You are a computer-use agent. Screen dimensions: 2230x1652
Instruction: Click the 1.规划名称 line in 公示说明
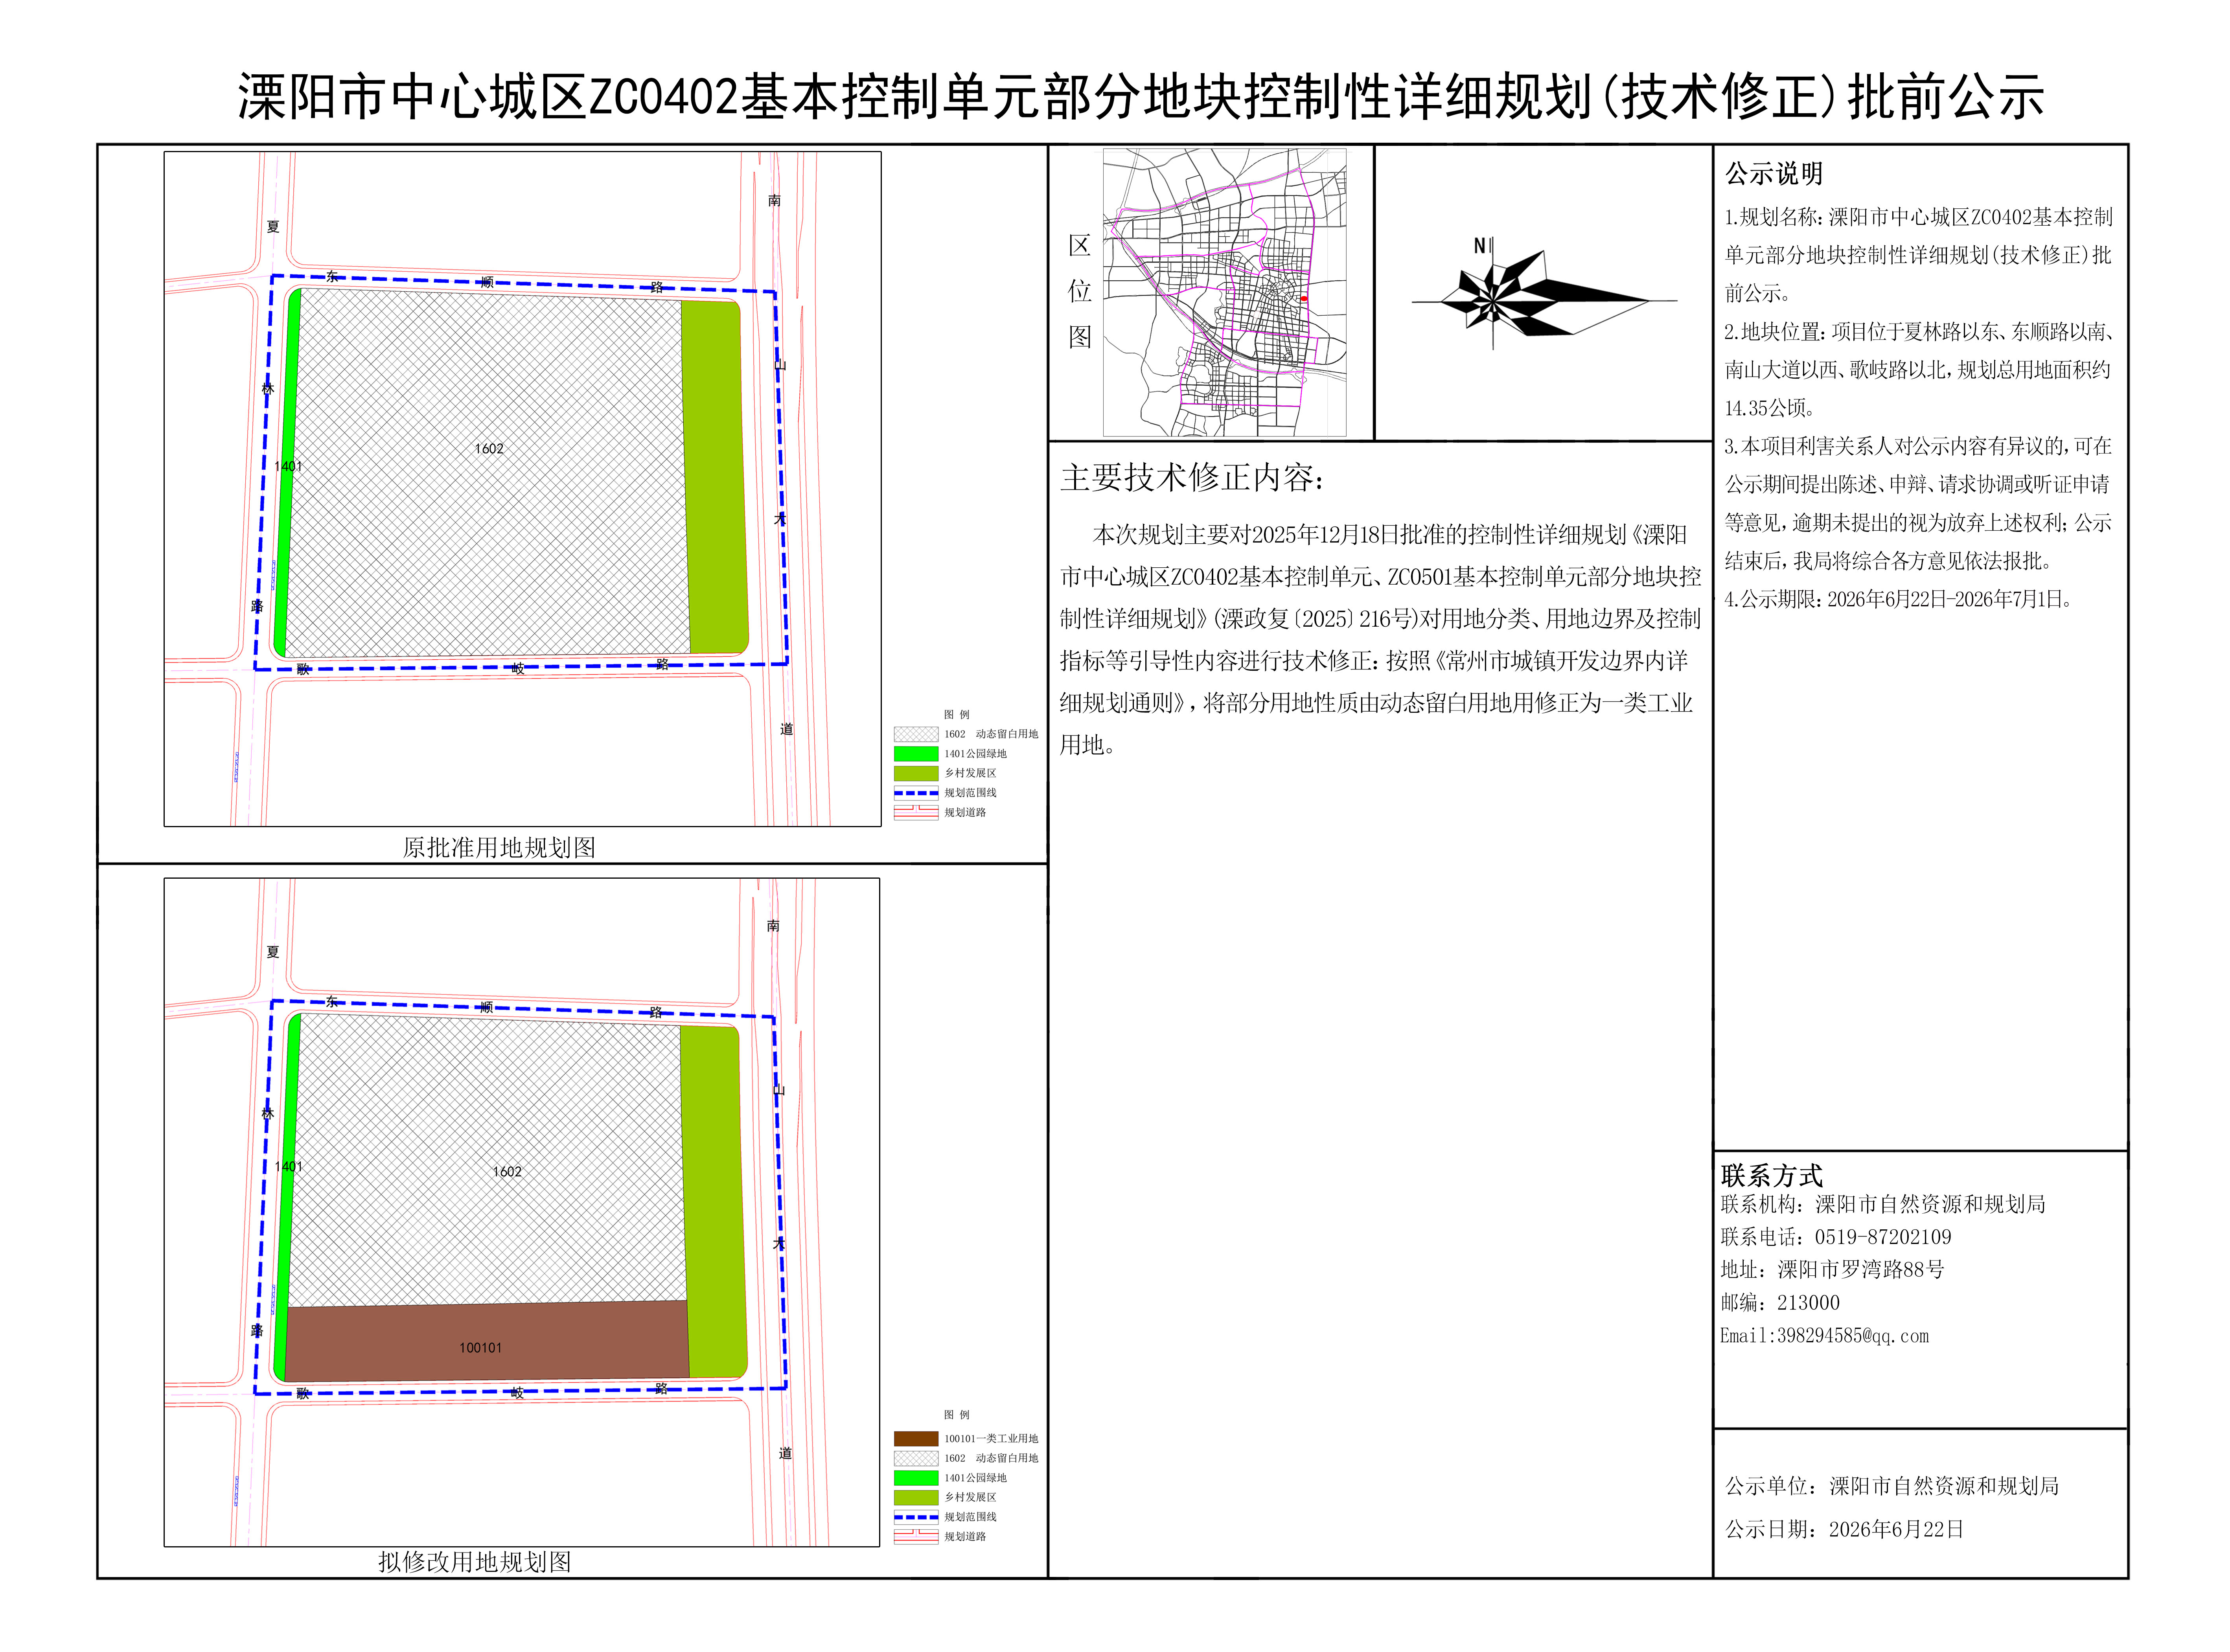tap(1919, 217)
